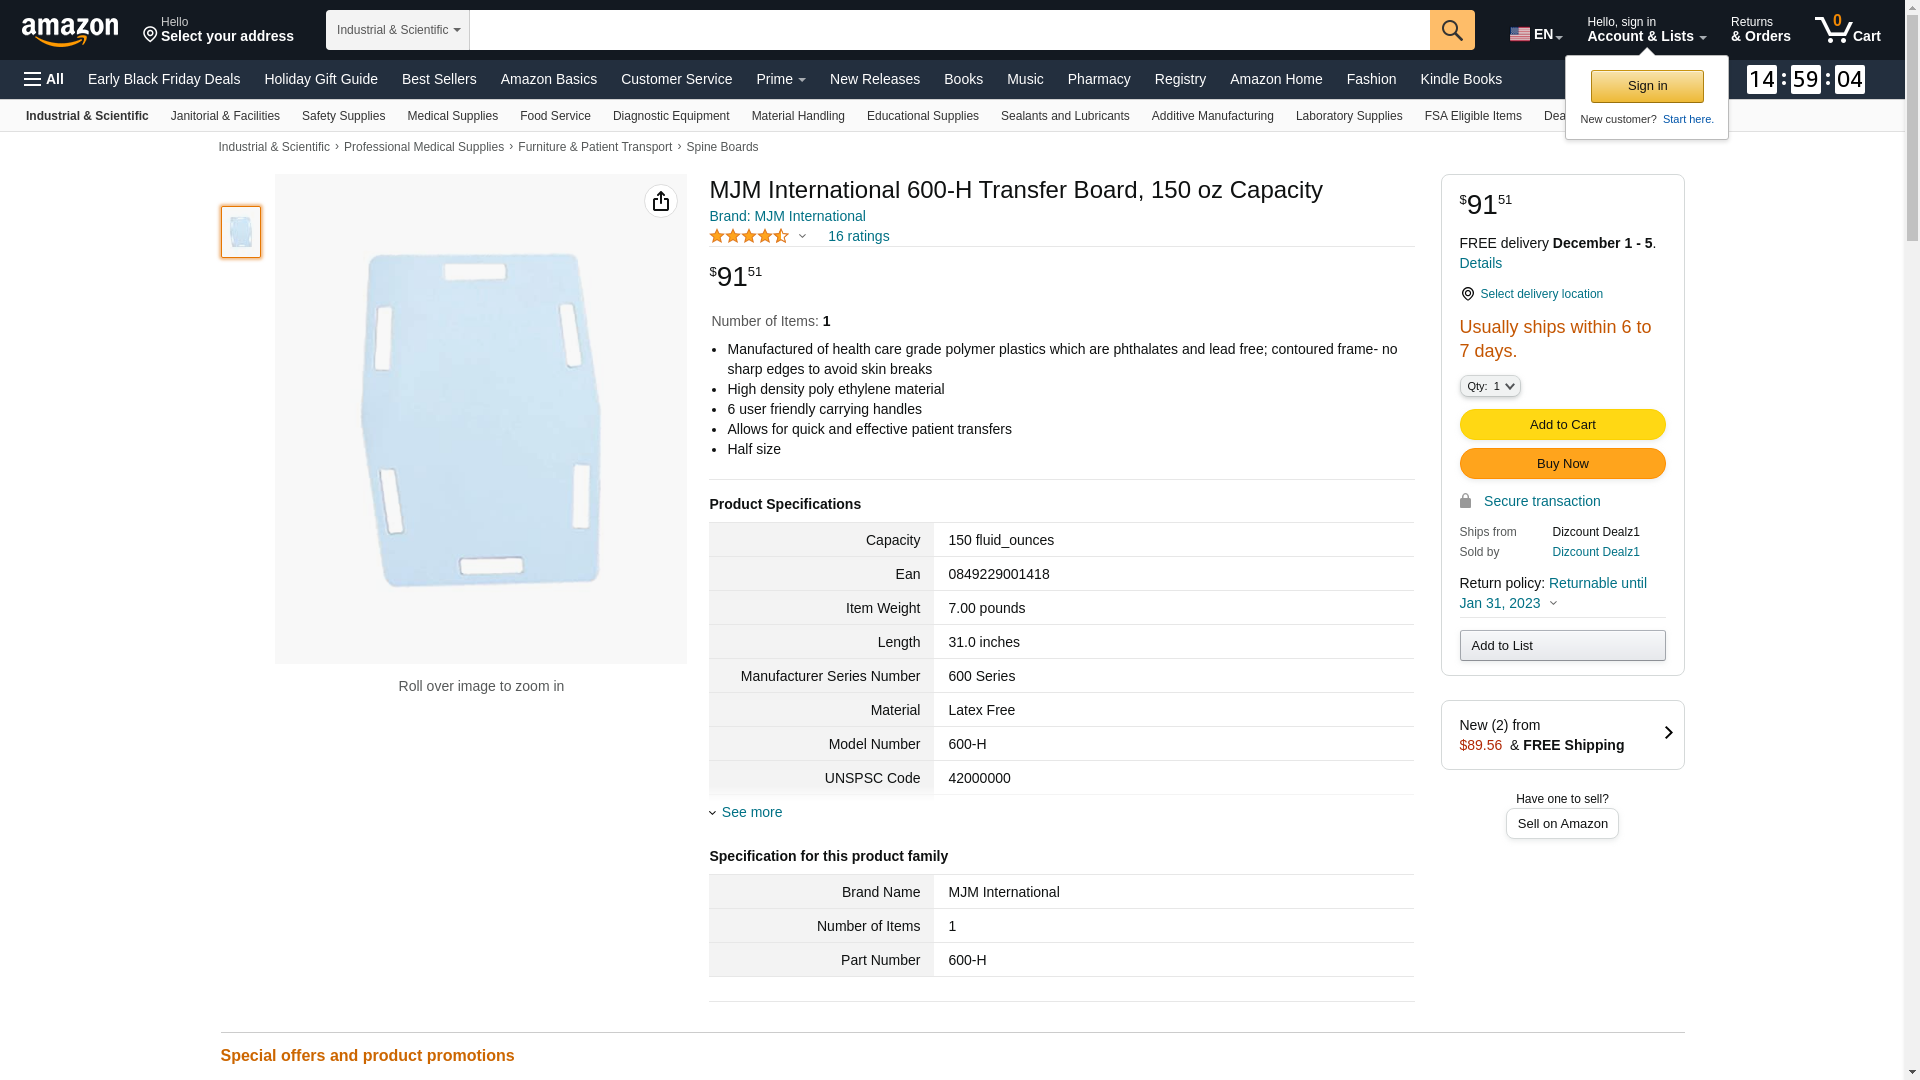Open the Dizcount Dealz1 seller link
Screen dimensions: 1920x1080
1595,552
